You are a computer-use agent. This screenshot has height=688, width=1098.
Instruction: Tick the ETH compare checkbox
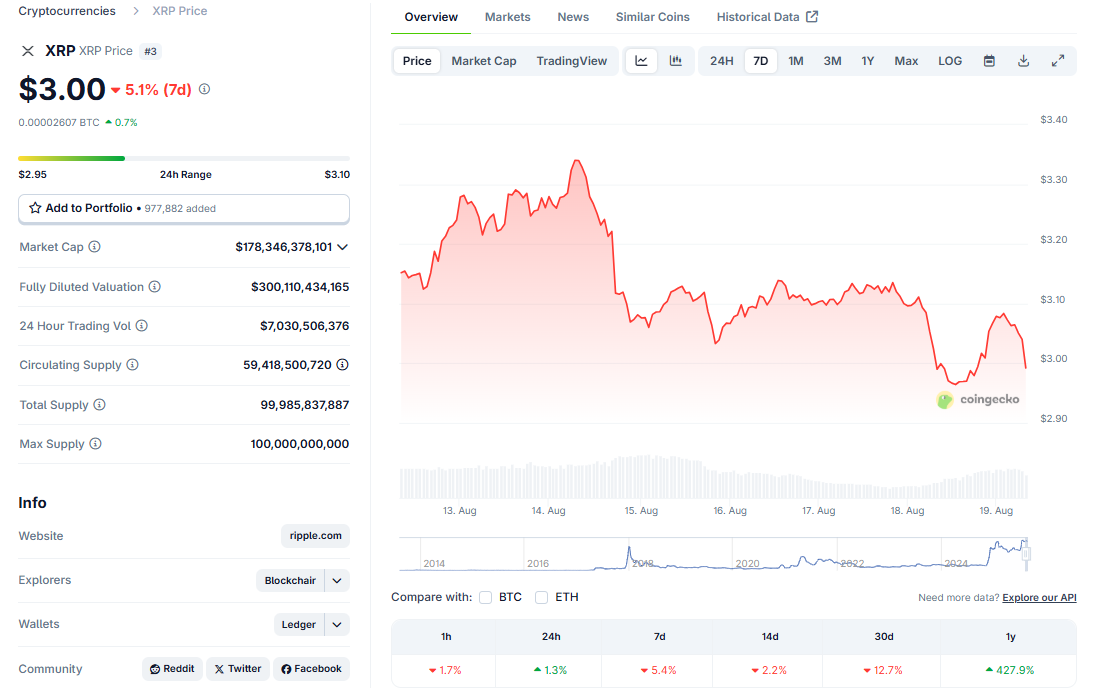[x=541, y=598]
